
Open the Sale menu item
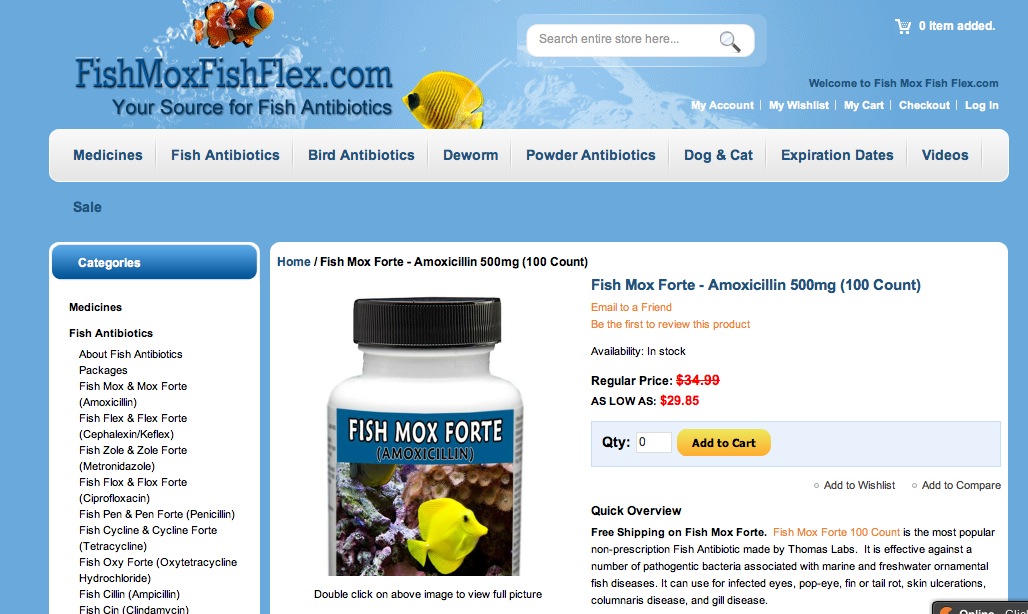click(87, 207)
